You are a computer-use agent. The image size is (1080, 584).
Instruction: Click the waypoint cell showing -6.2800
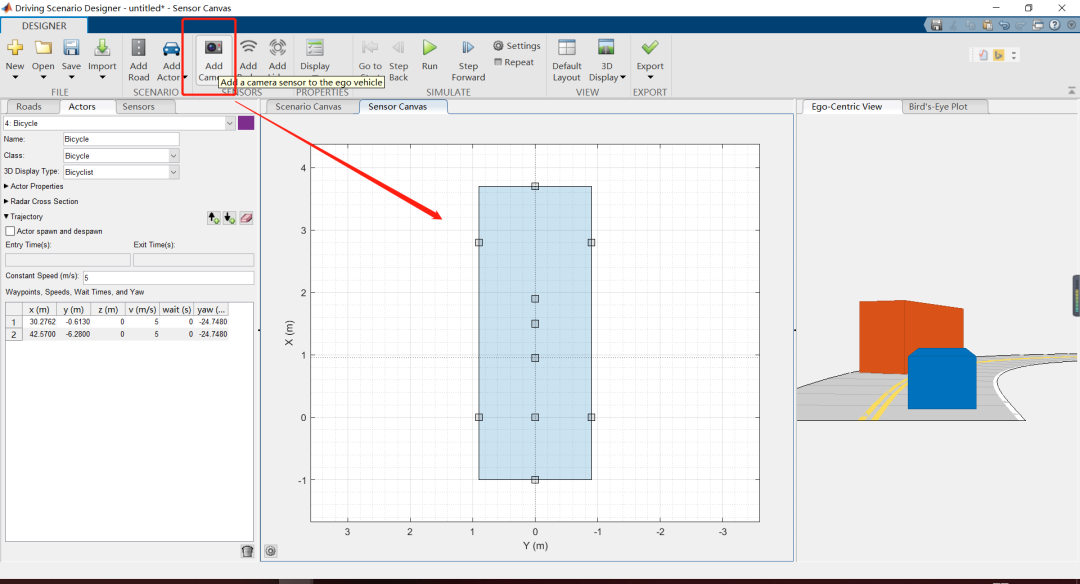pos(74,334)
